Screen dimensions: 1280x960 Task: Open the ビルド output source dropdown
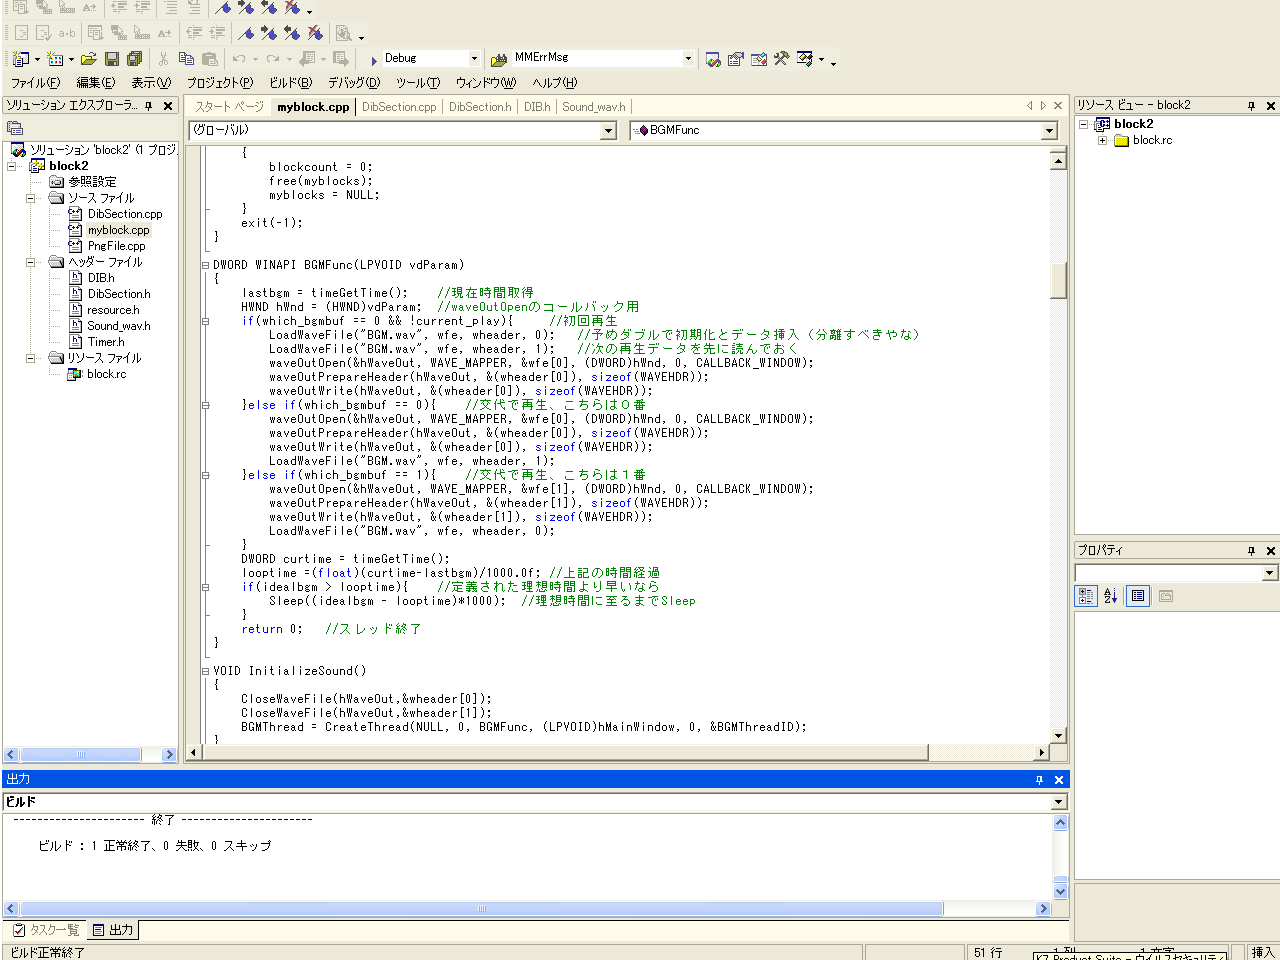coord(1059,802)
